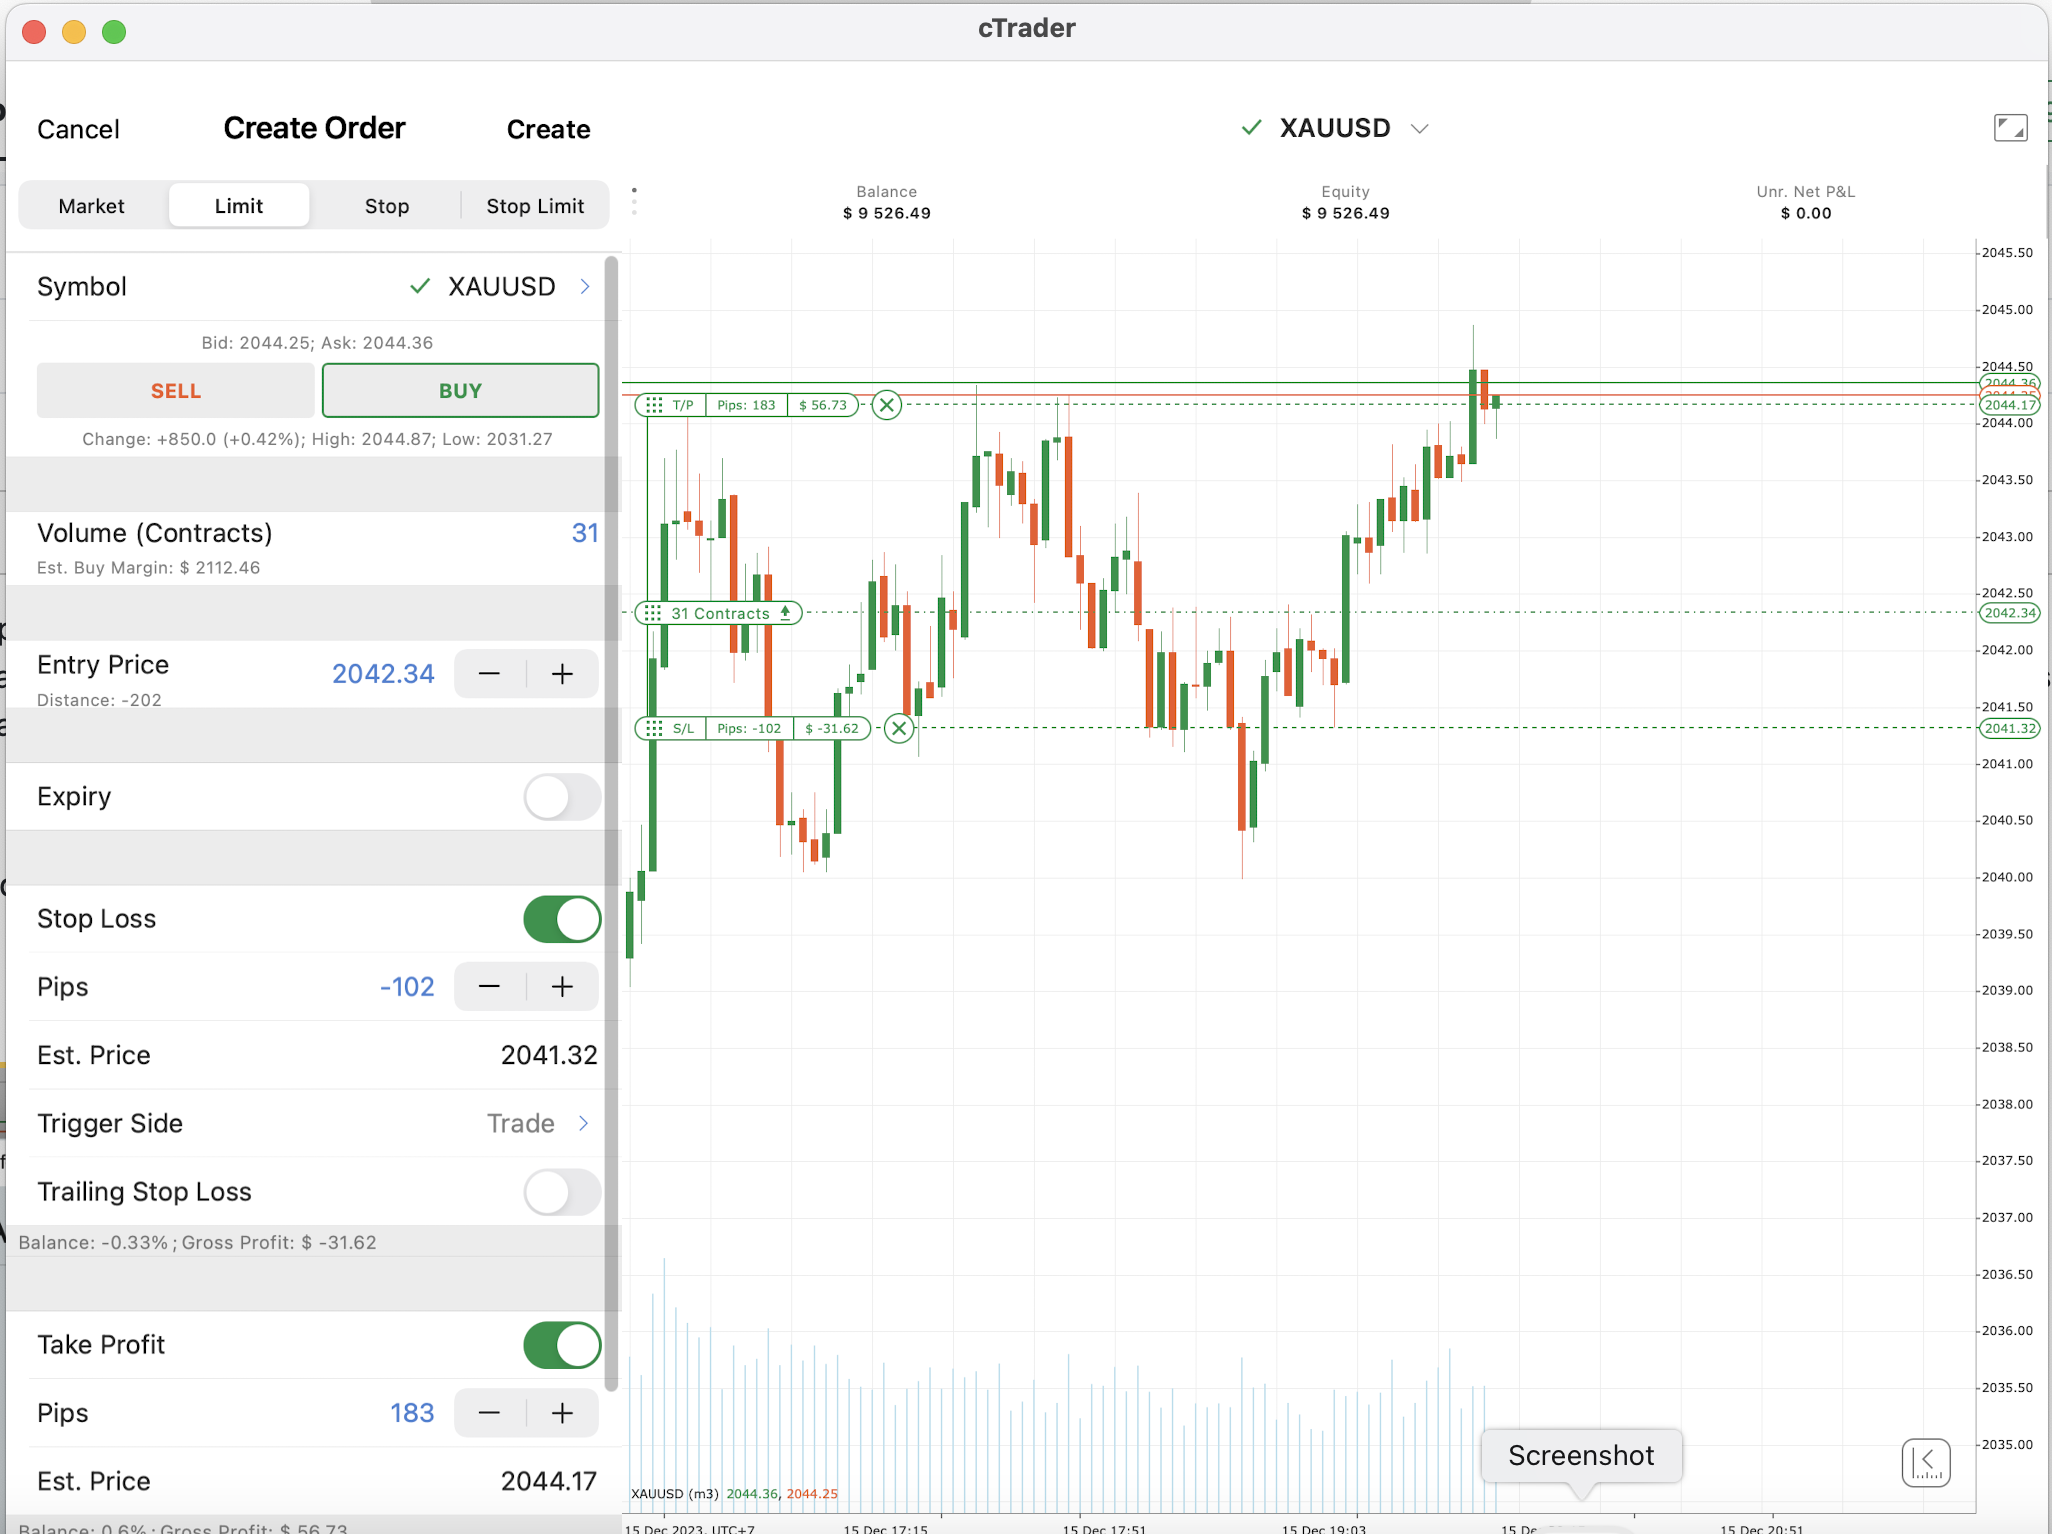The height and width of the screenshot is (1534, 2052).
Task: Click the order panel vertical scrollbar
Action: click(x=611, y=822)
